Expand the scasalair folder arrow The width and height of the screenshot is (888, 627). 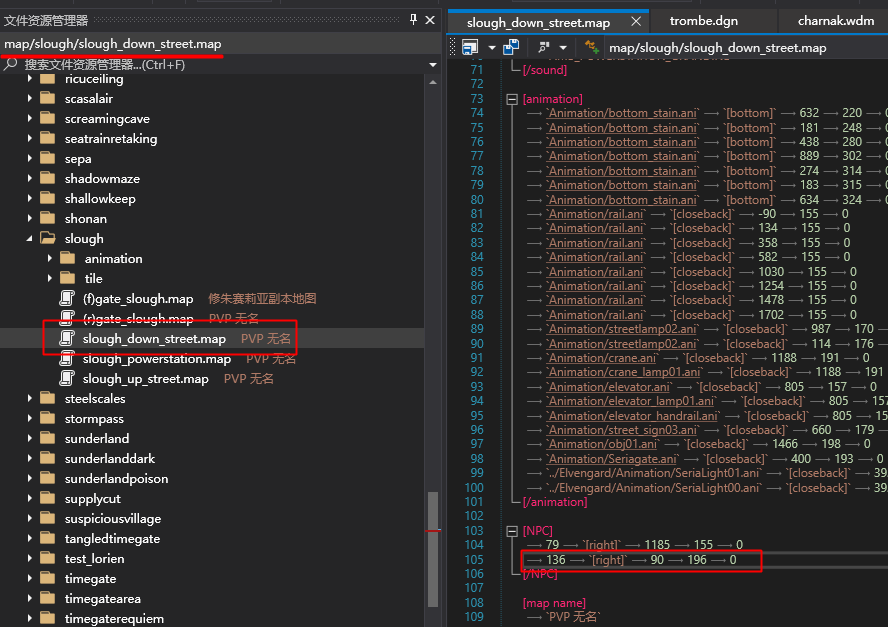(29, 99)
